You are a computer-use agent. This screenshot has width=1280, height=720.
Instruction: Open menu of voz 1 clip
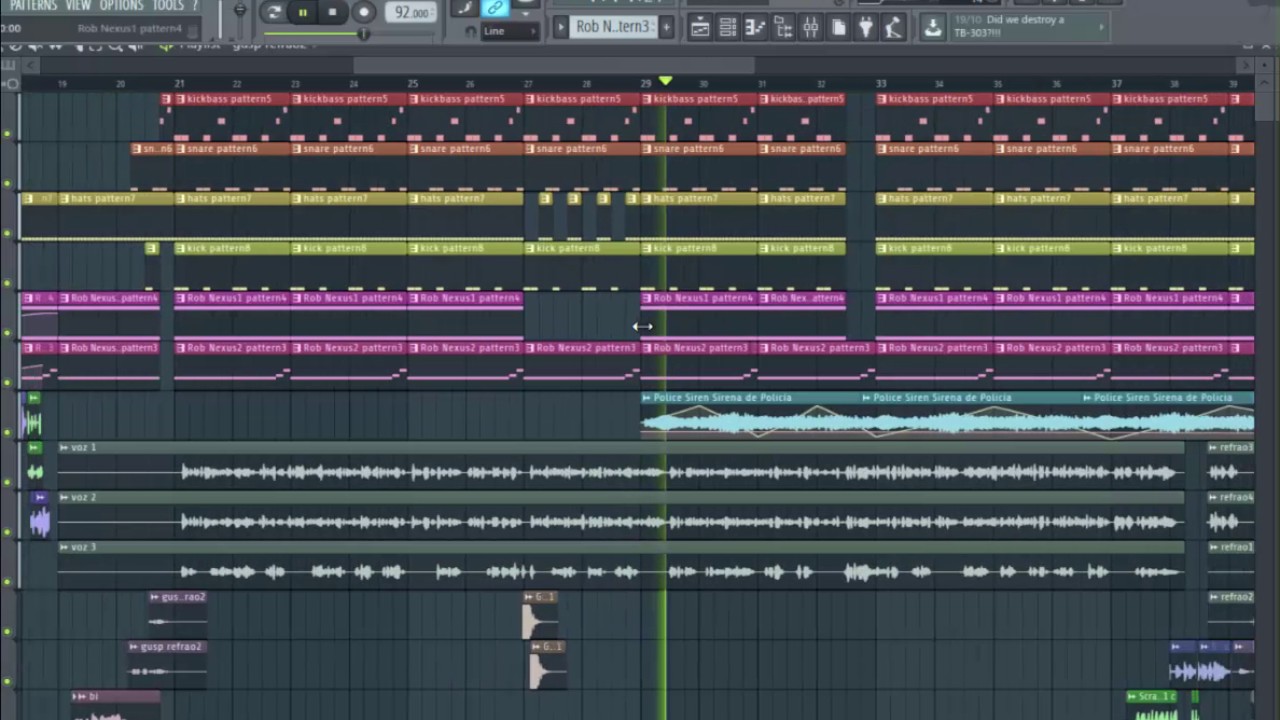(64, 448)
